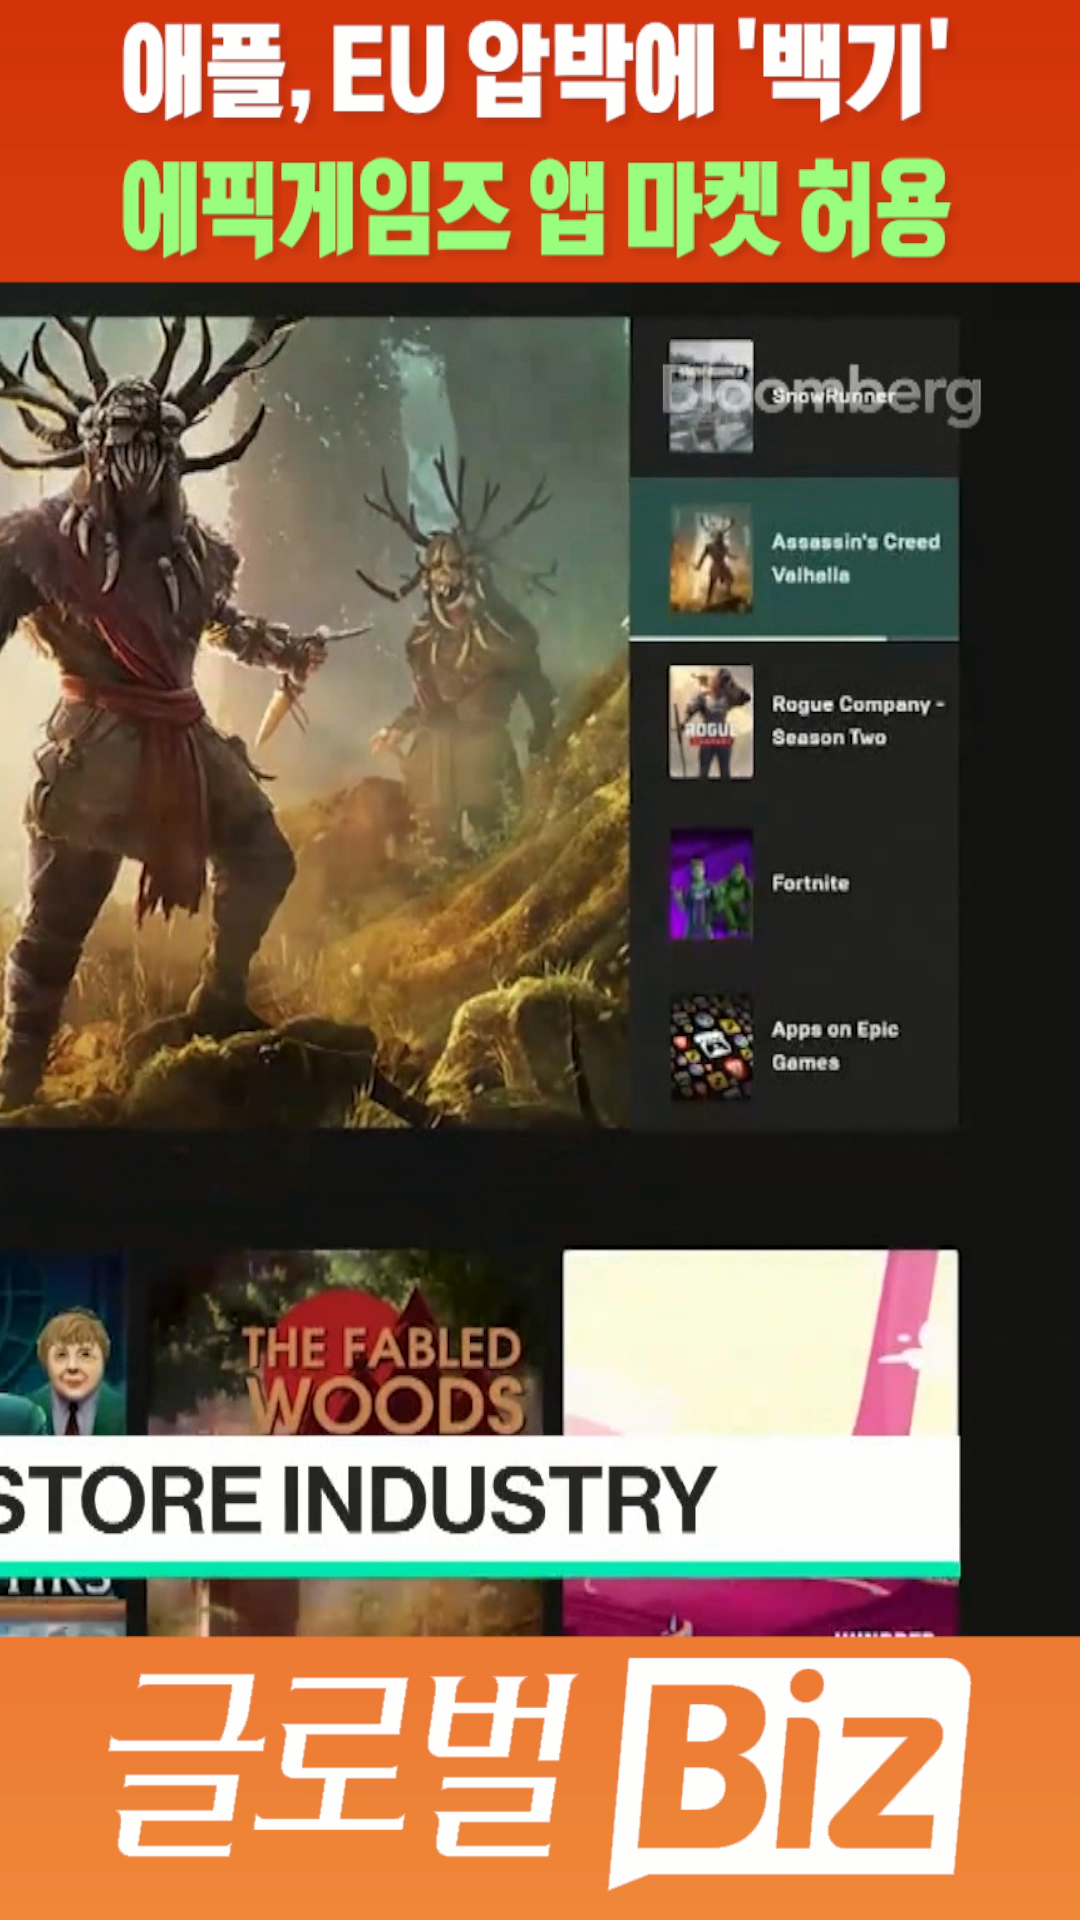Open the Apps on Epic Games label

click(x=834, y=1046)
